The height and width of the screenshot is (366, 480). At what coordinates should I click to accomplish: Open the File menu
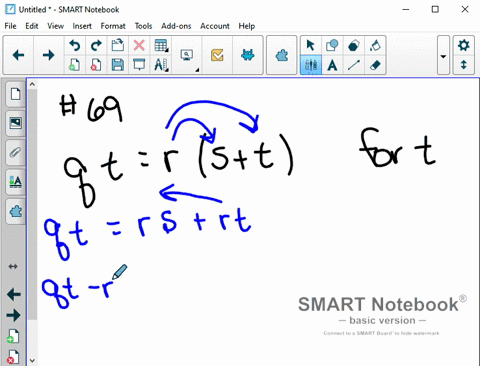[x=10, y=26]
